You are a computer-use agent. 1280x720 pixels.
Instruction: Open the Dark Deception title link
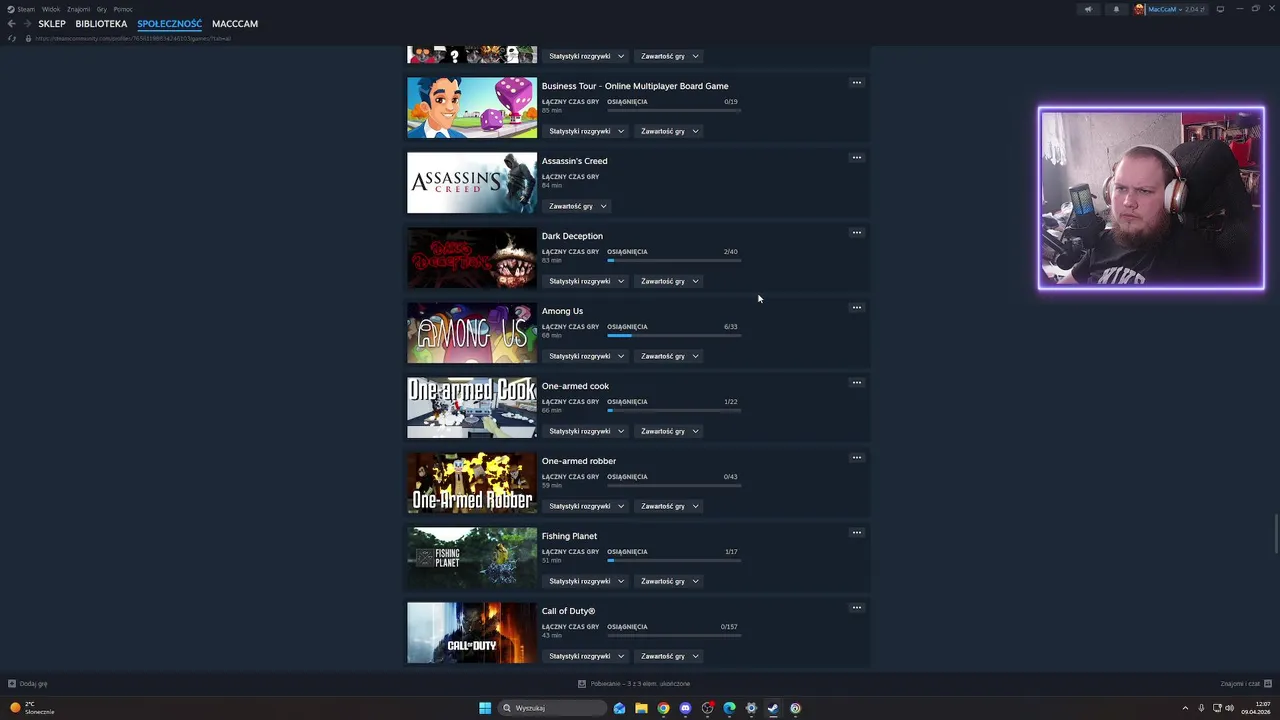572,236
